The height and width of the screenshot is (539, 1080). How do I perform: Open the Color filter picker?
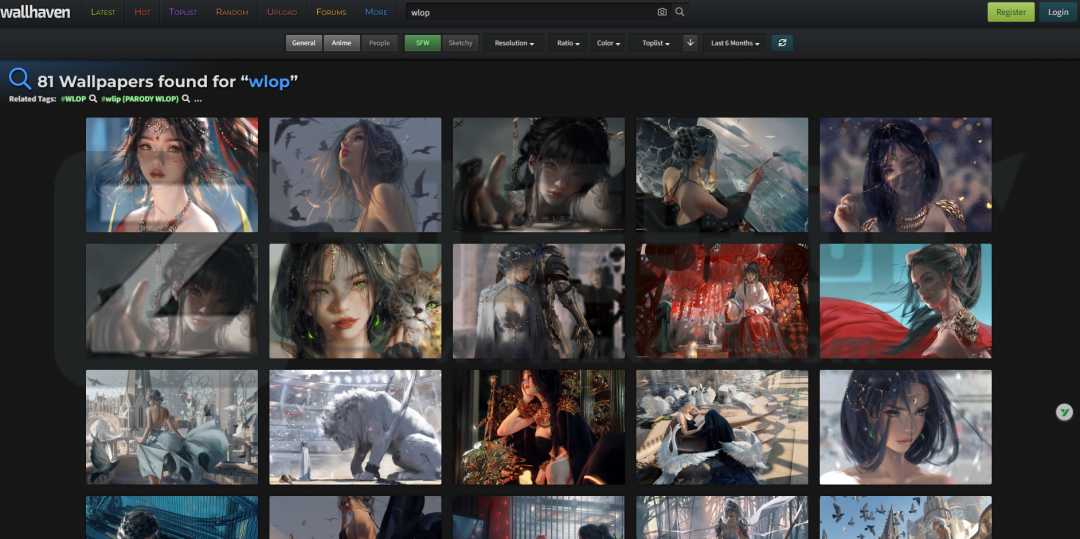pos(608,43)
